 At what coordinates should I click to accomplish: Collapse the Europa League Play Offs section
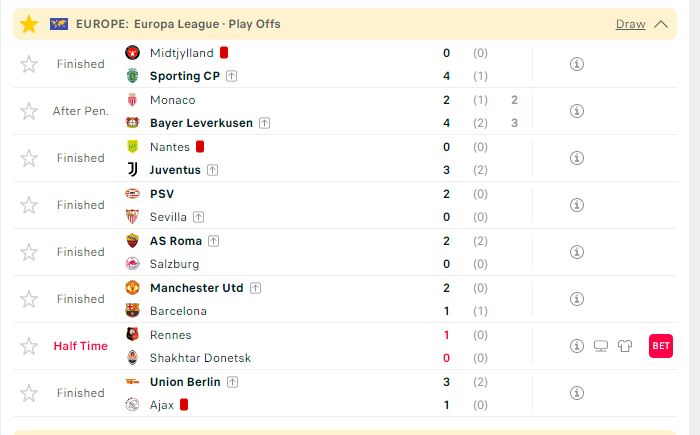pyautogui.click(x=661, y=24)
